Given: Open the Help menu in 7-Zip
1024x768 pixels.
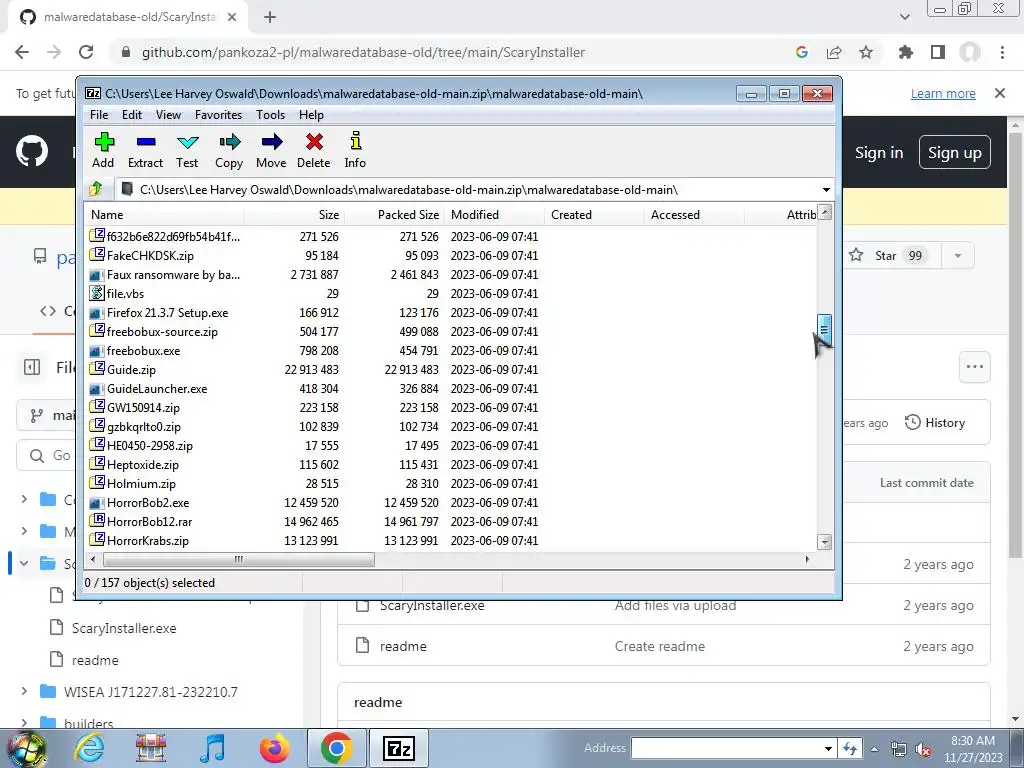Looking at the screenshot, I should (x=312, y=115).
